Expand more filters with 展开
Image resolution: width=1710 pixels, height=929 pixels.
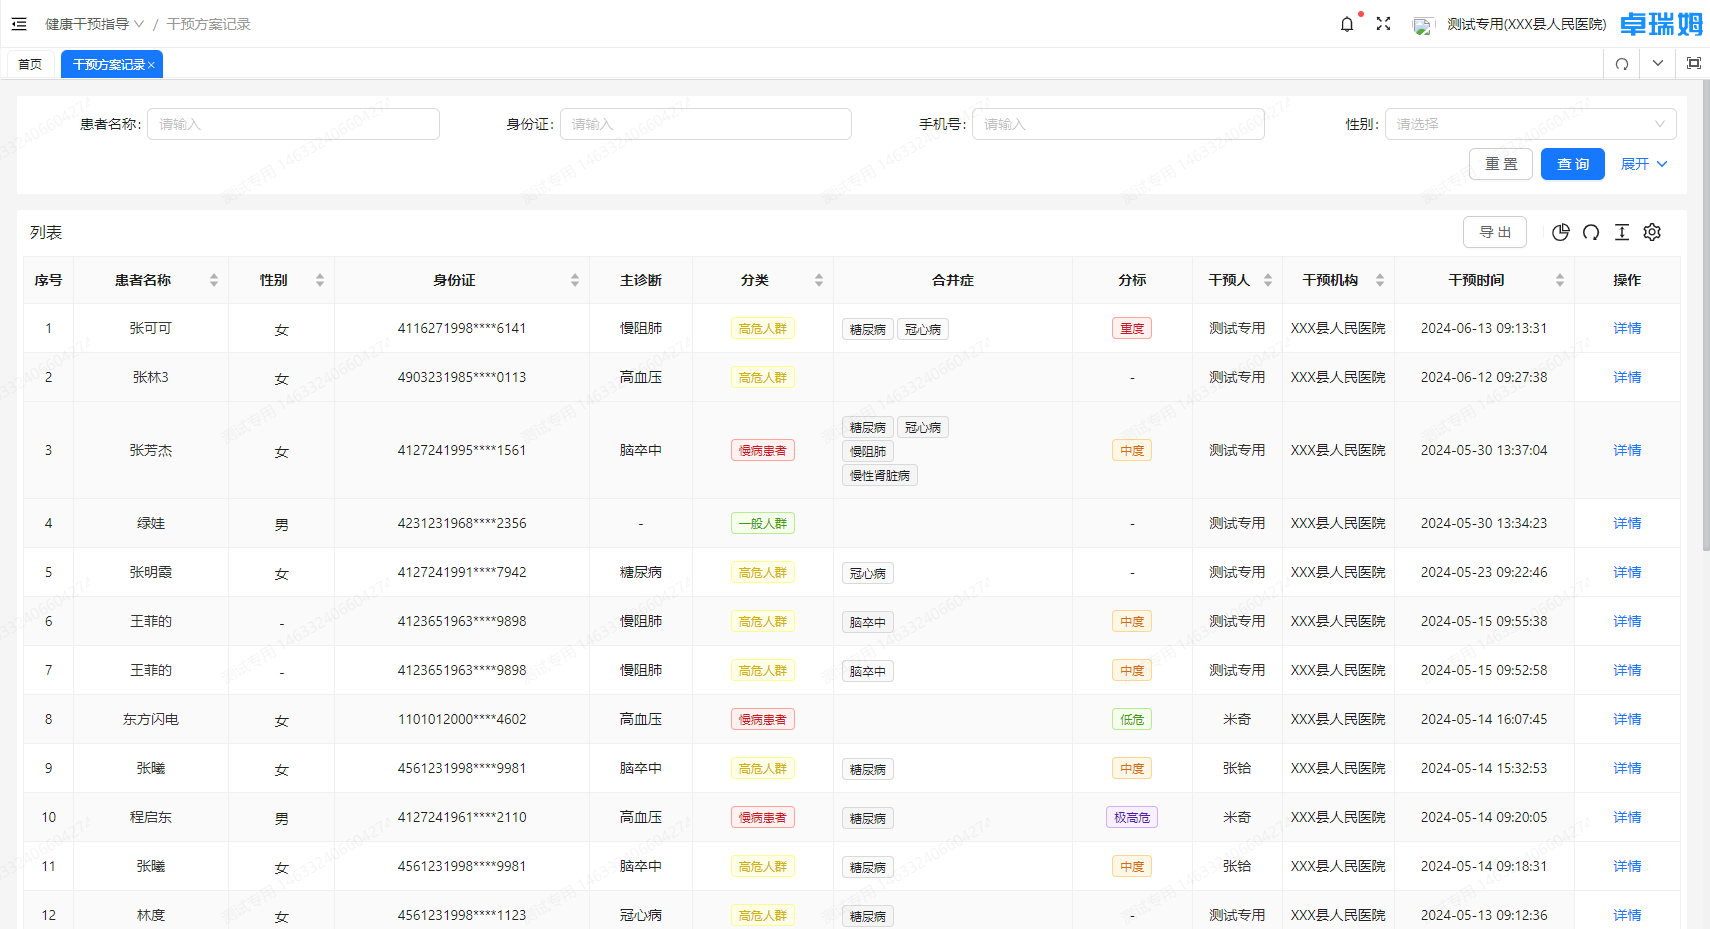pyautogui.click(x=1644, y=164)
